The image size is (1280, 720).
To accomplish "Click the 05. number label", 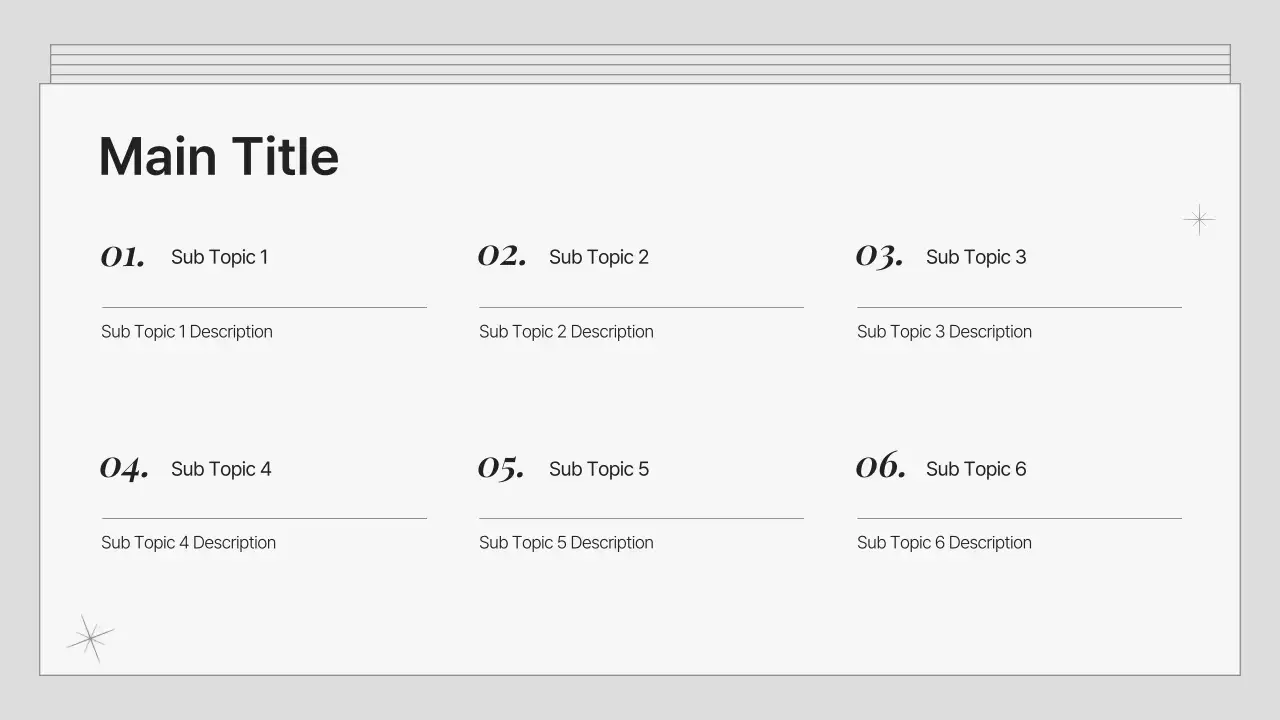I will [501, 468].
